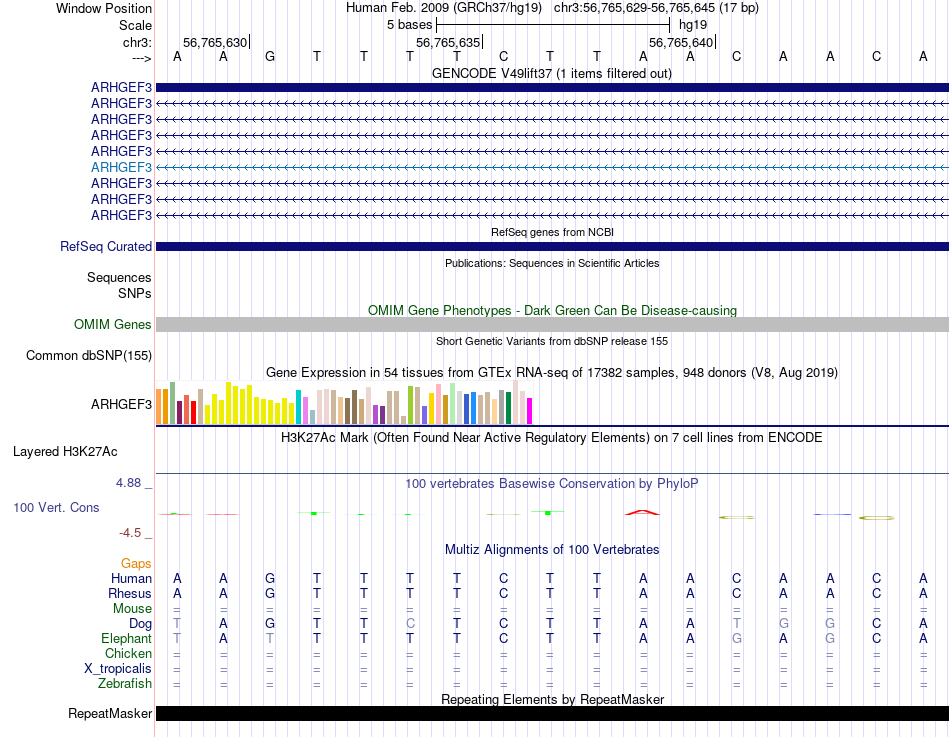Image resolution: width=950 pixels, height=737 pixels.
Task: Click position marker 56,765,630
Action: coord(215,42)
